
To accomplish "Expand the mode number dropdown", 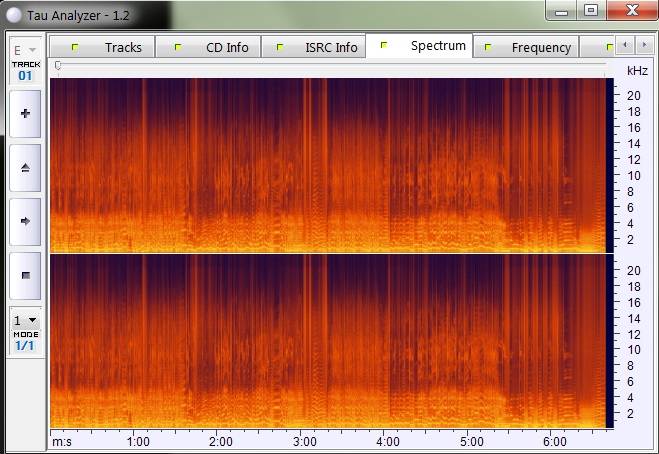I will (25, 320).
